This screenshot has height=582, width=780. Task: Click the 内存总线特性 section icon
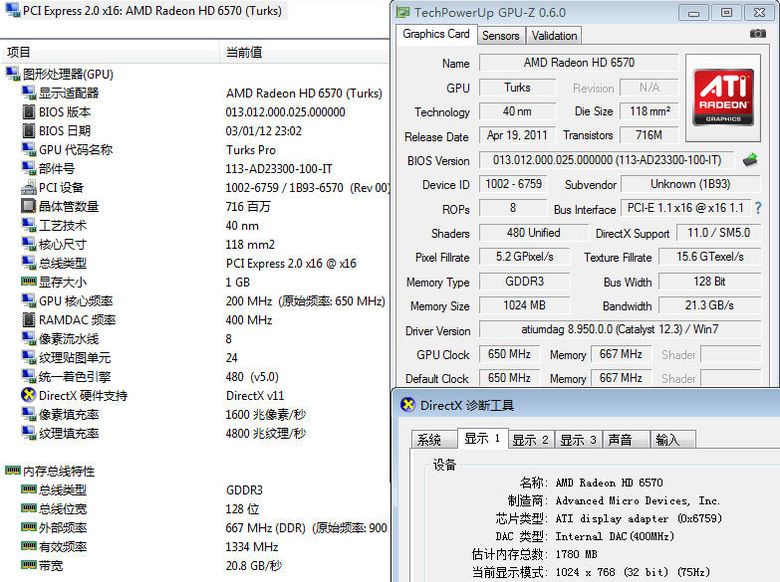coord(12,470)
